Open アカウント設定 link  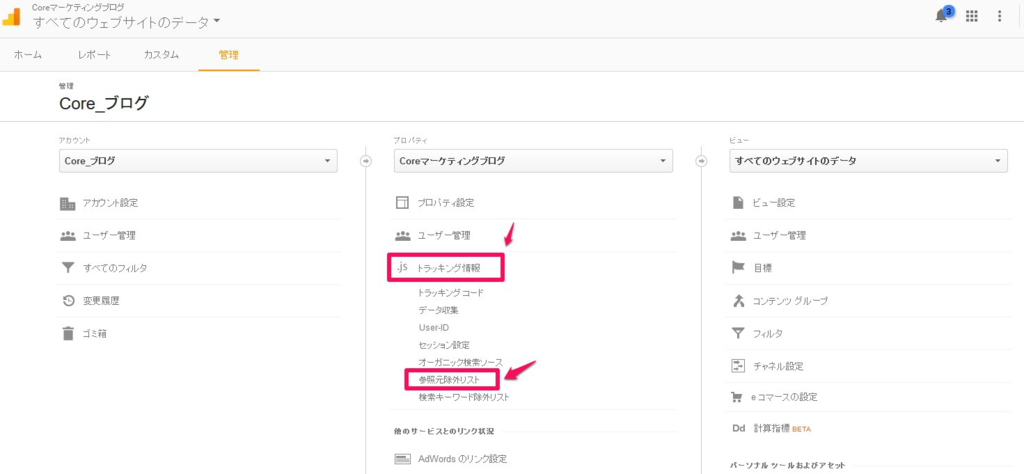pyautogui.click(x=110, y=203)
